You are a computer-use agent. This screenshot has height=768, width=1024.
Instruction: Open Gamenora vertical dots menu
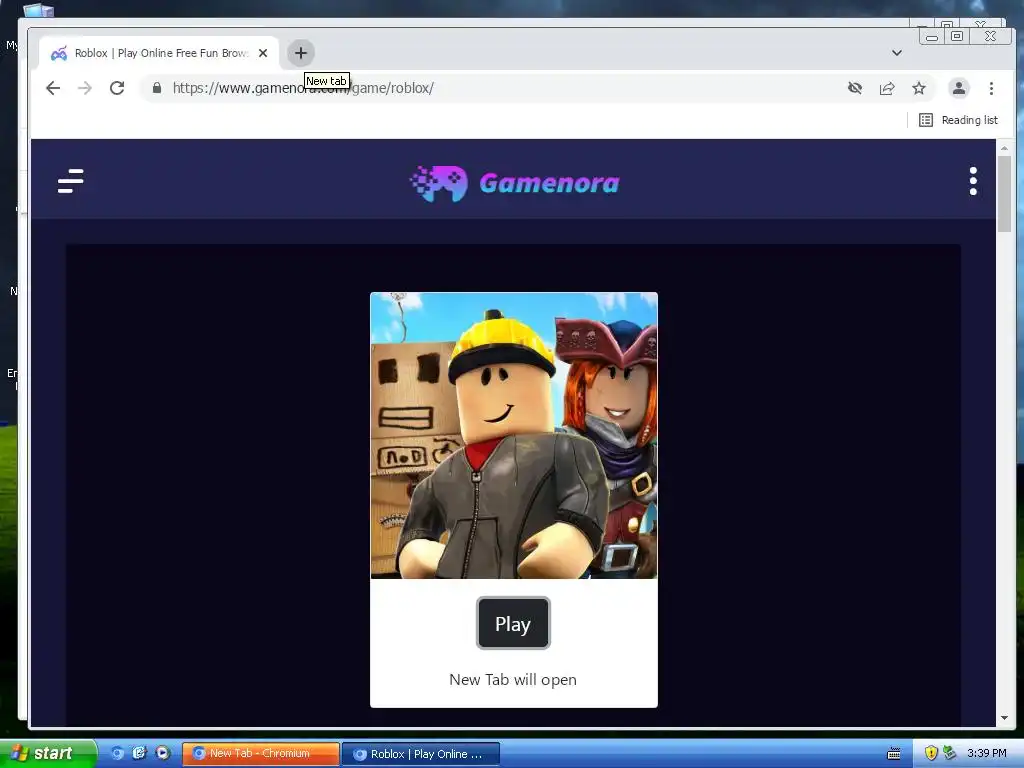(x=973, y=181)
